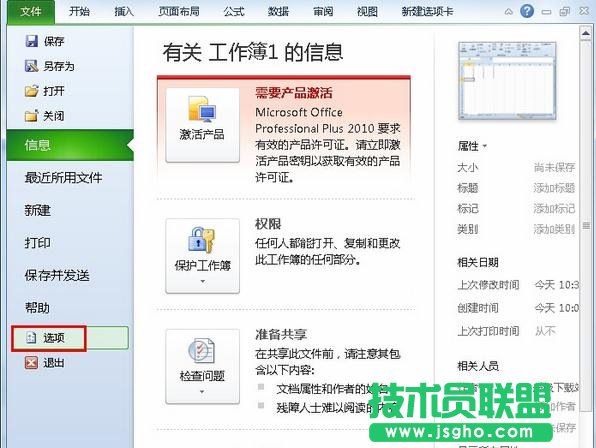Click the 需要产品激活 red heading
This screenshot has height=448, width=596.
(x=294, y=93)
